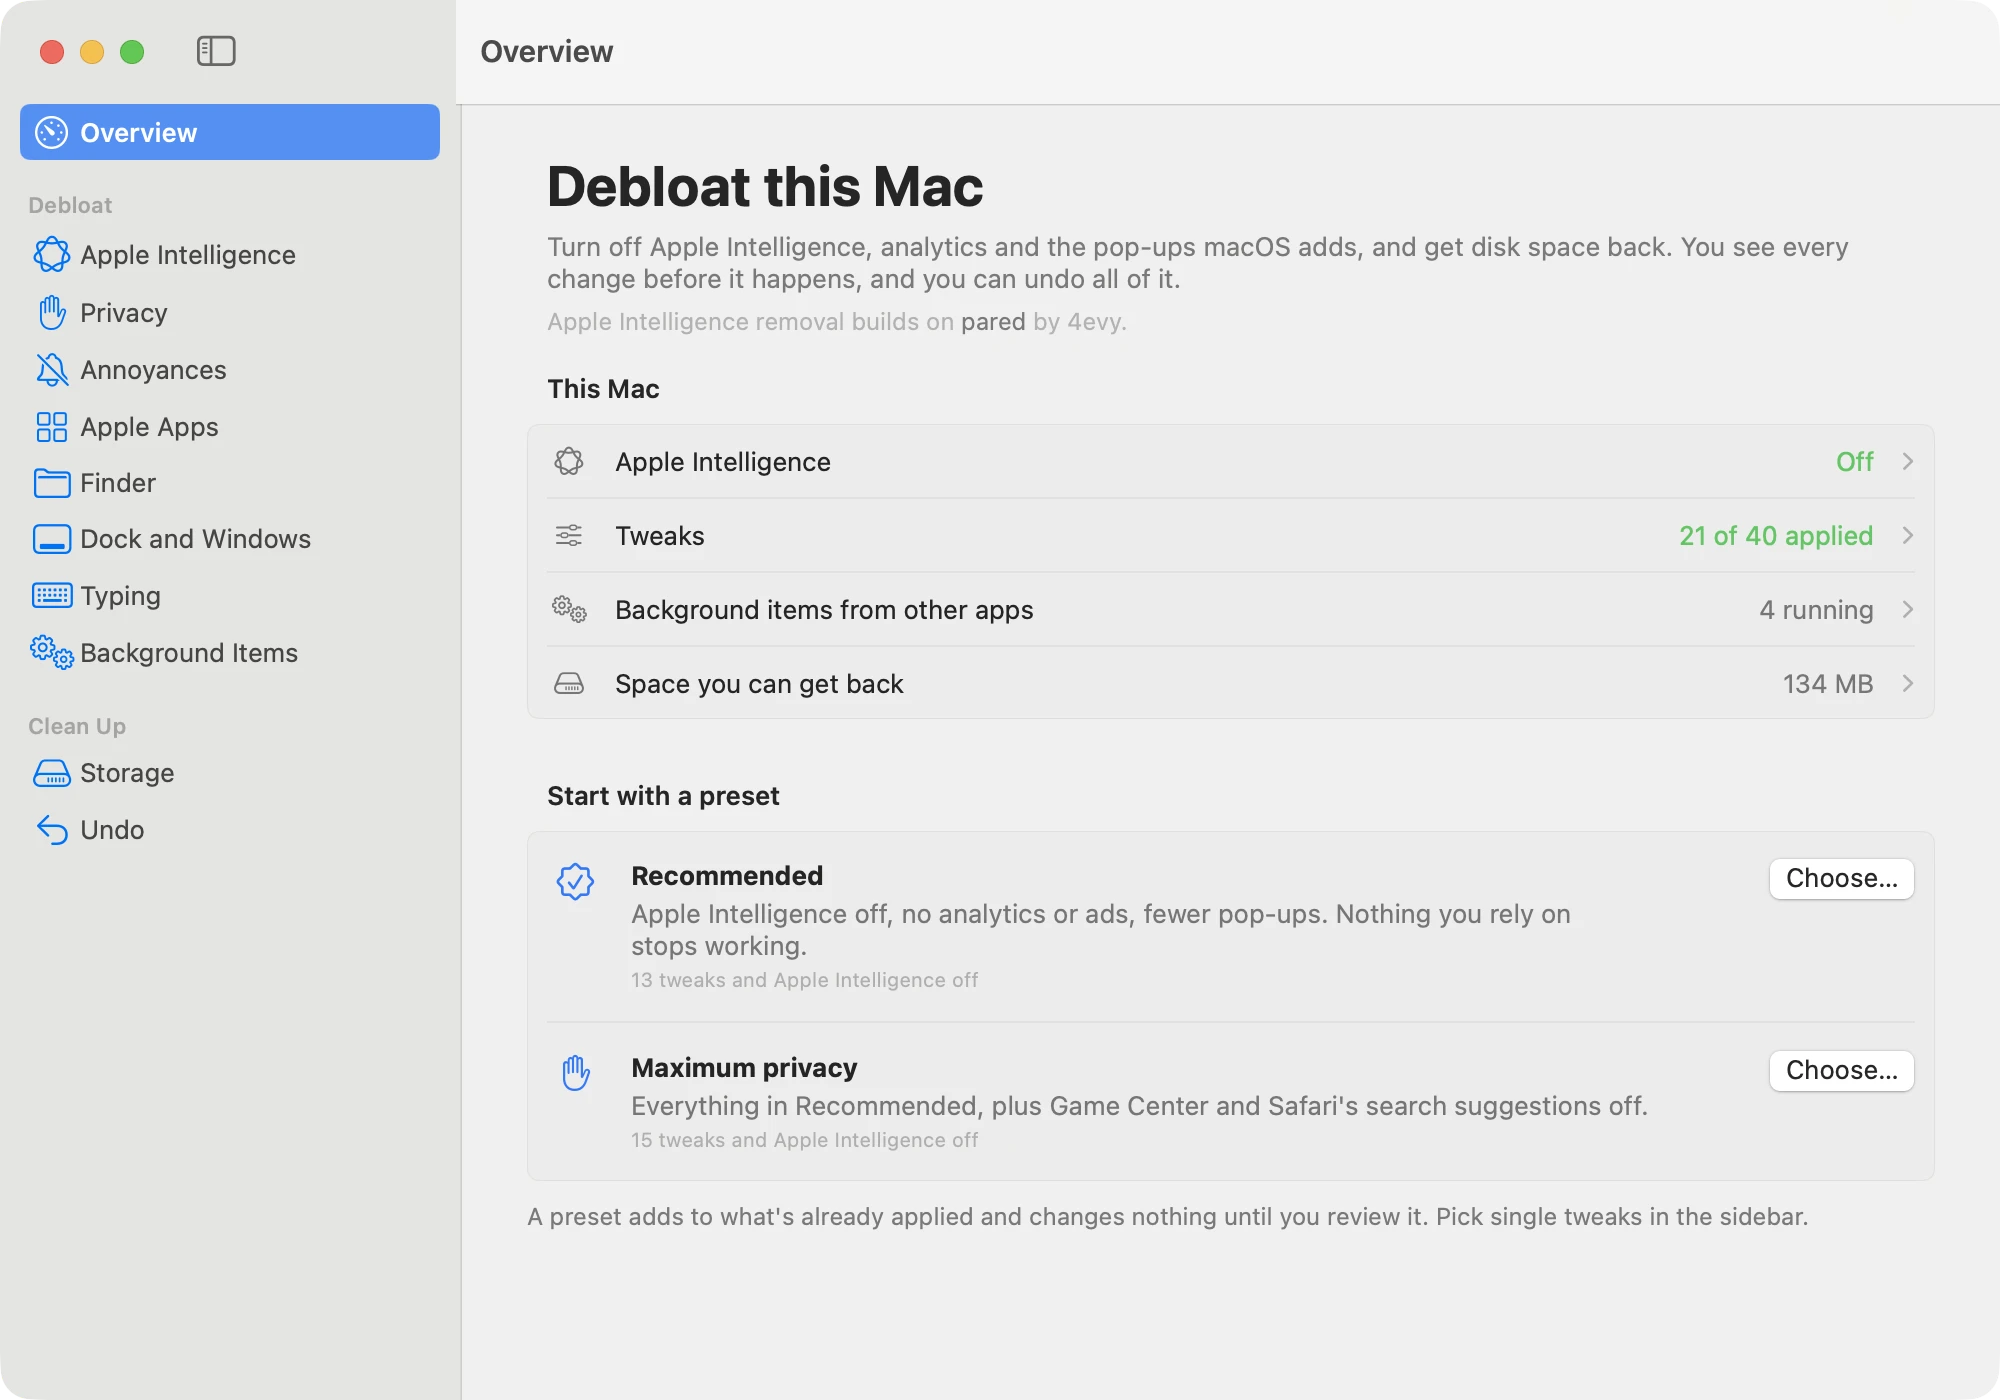Choose the Recommended preset
The height and width of the screenshot is (1400, 2000).
[x=1841, y=878]
